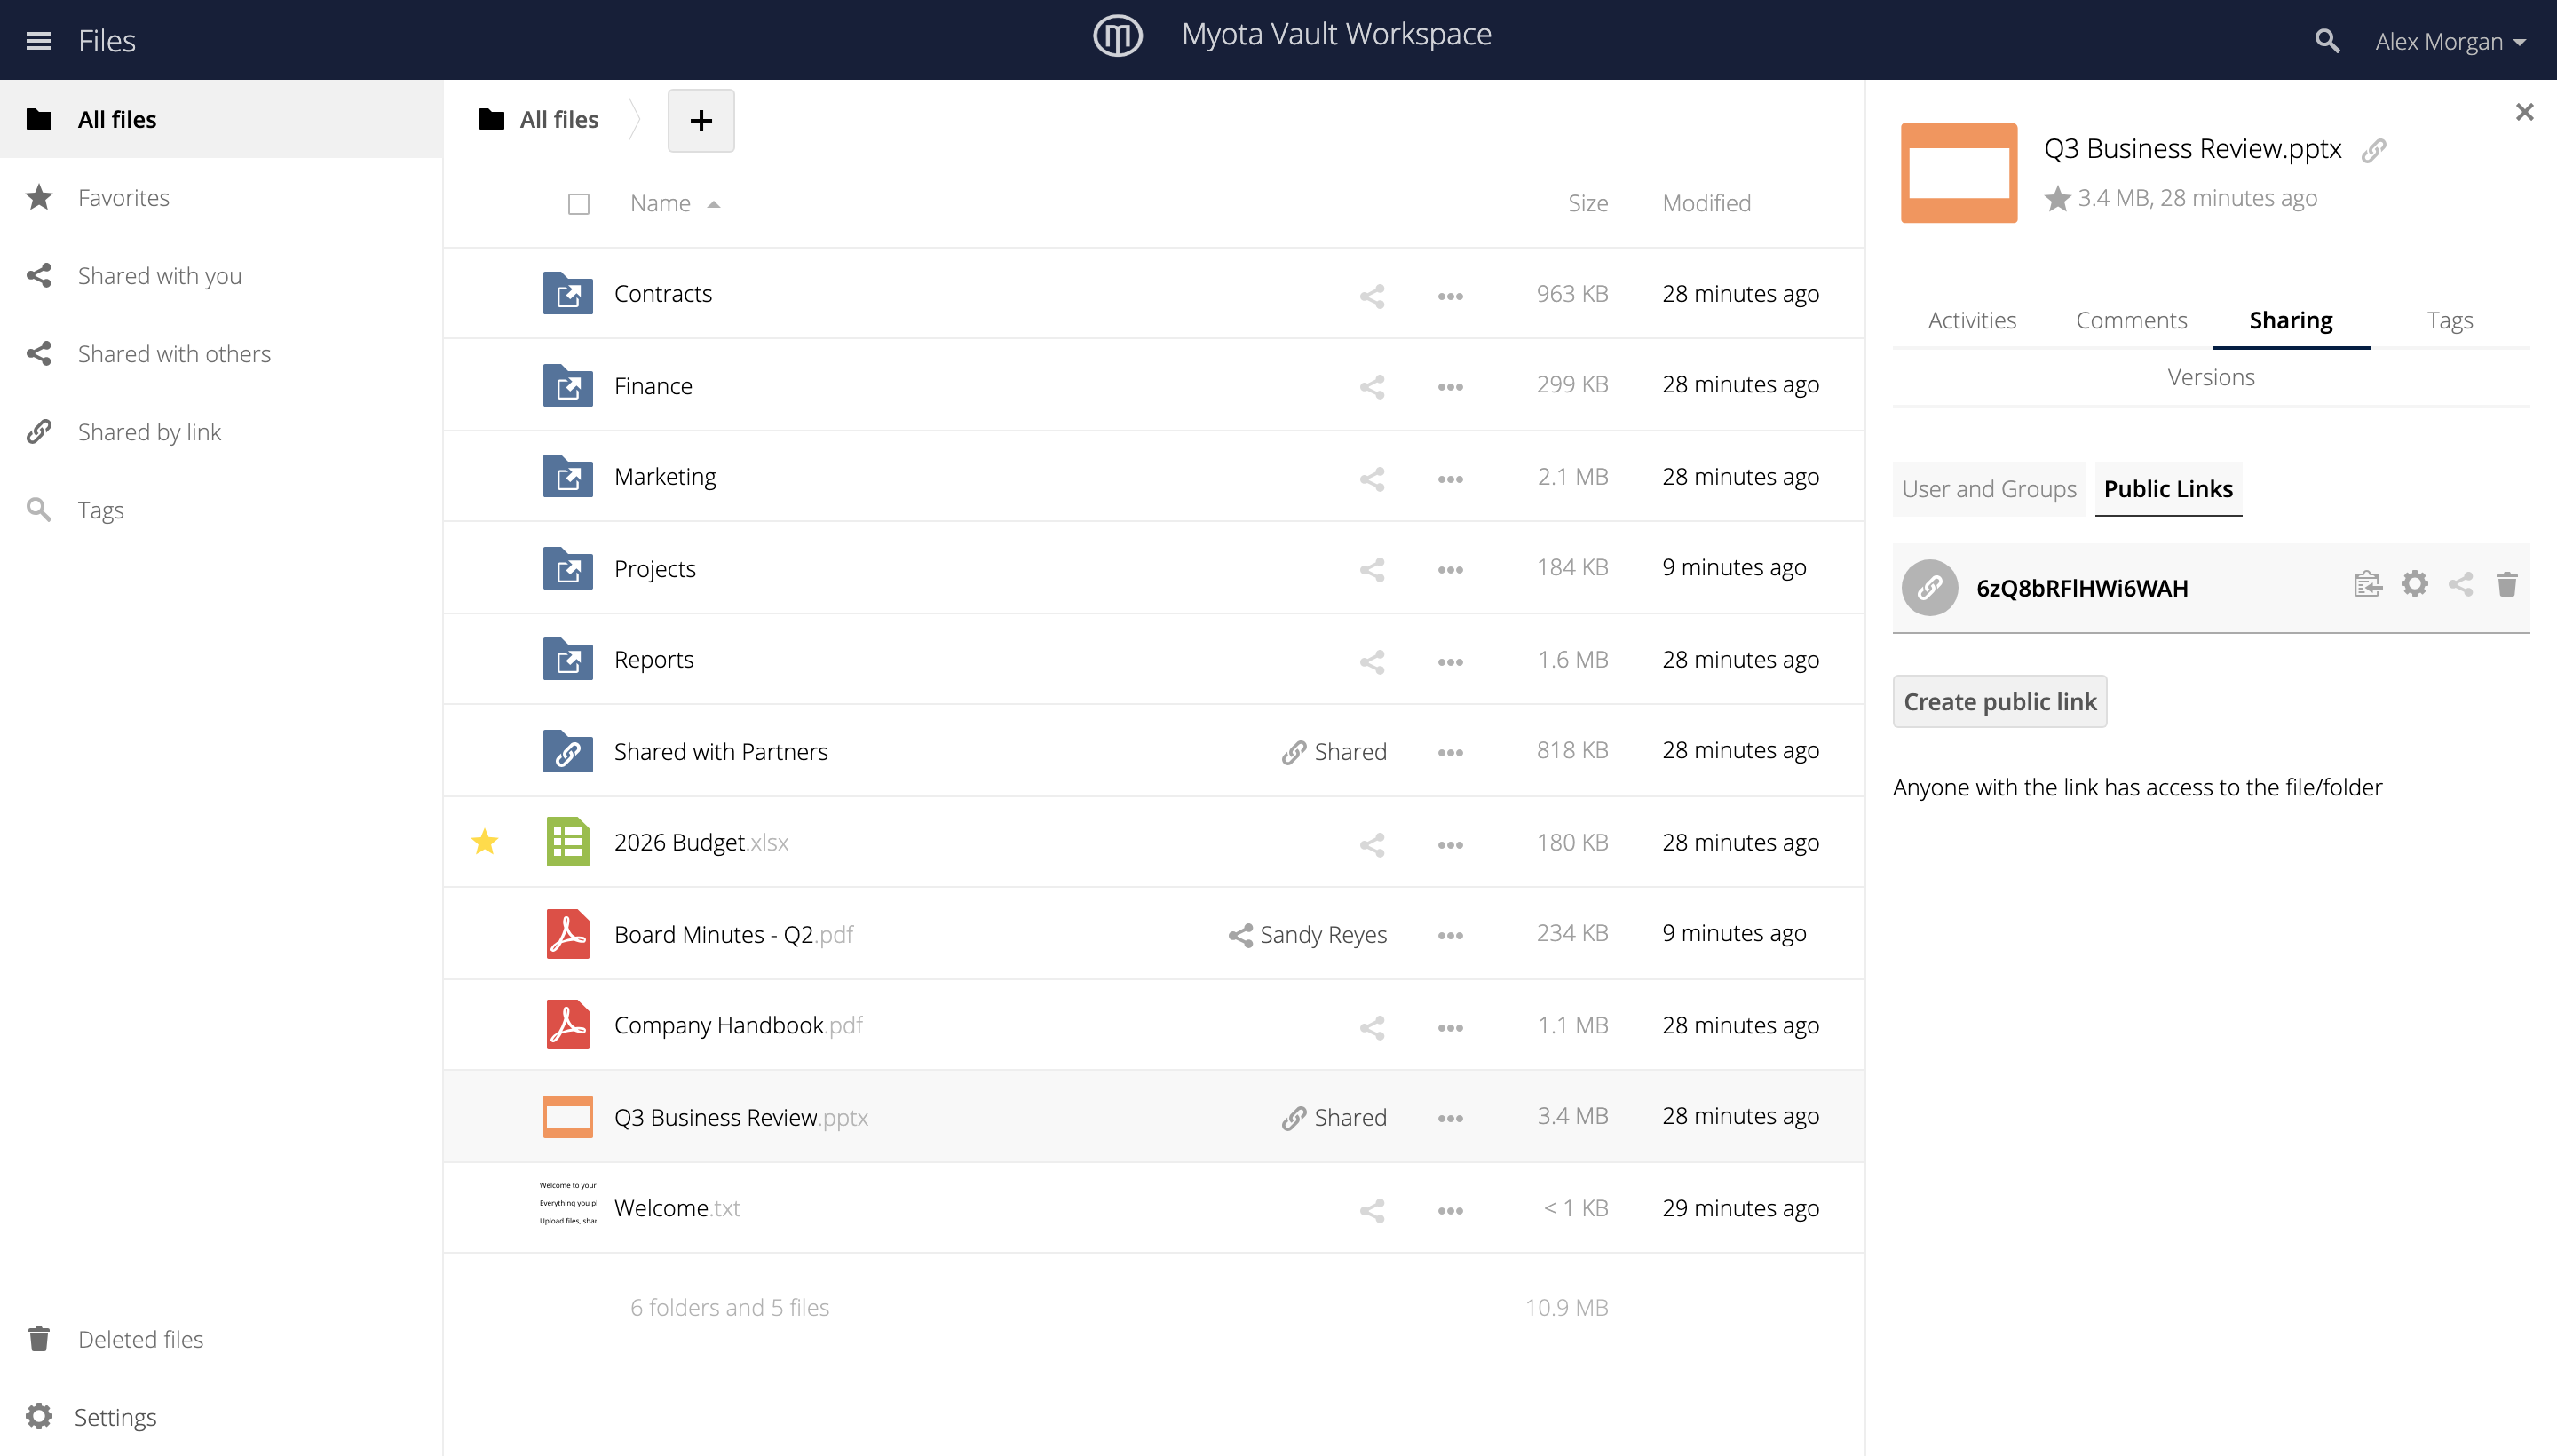Screen dimensions: 2557x1456
Task: Click Sandy Reyes share on Board Minutes
Action: click(x=1307, y=935)
